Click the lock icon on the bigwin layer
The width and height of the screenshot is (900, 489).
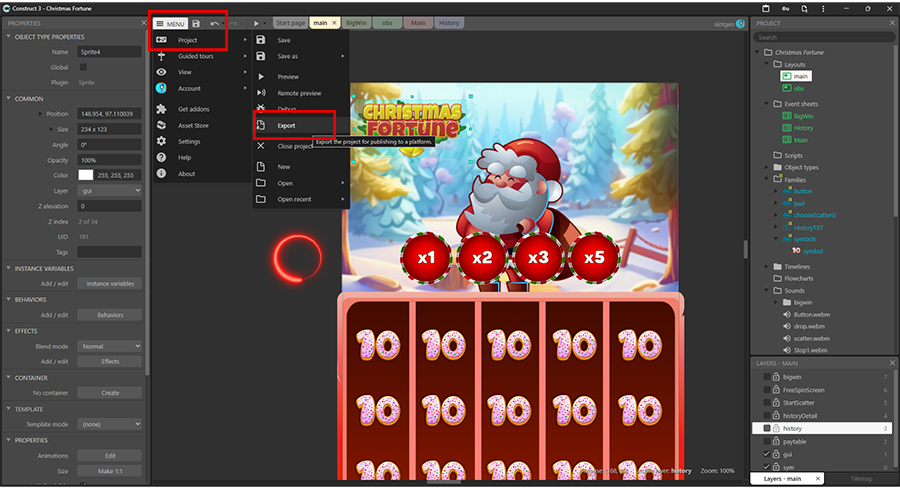pyautogui.click(x=776, y=377)
